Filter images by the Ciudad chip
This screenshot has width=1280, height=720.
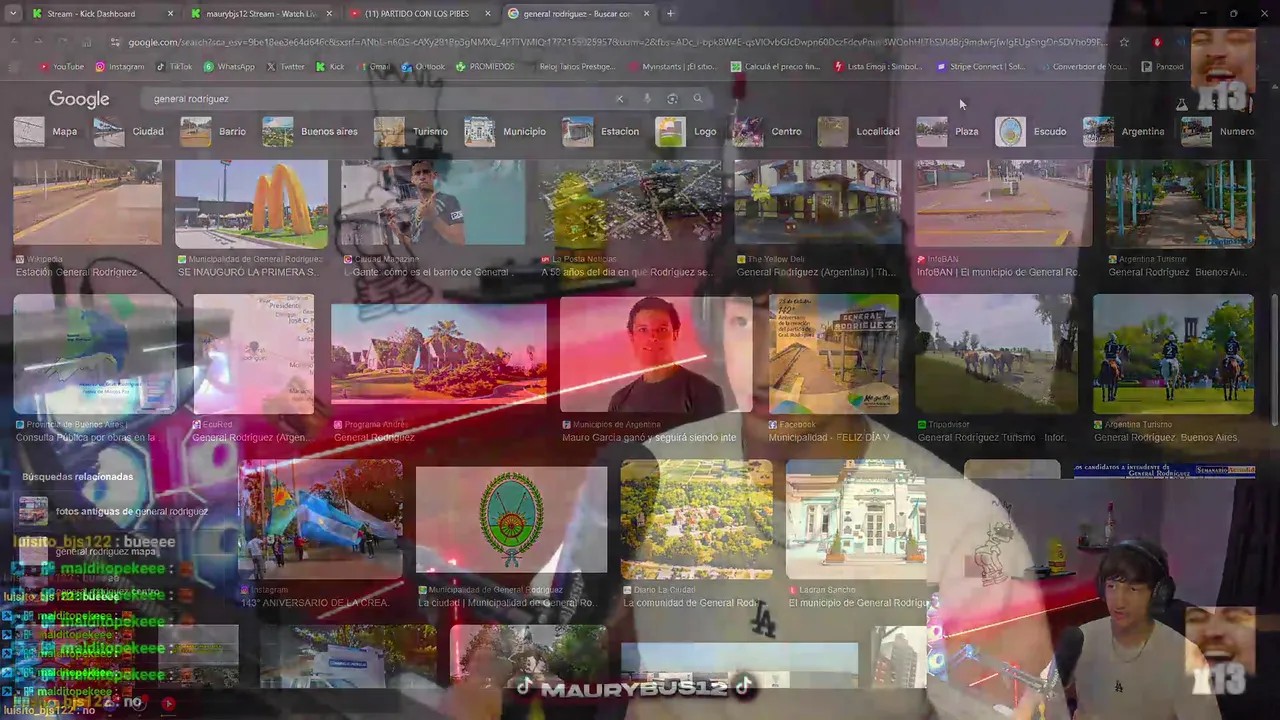(129, 131)
